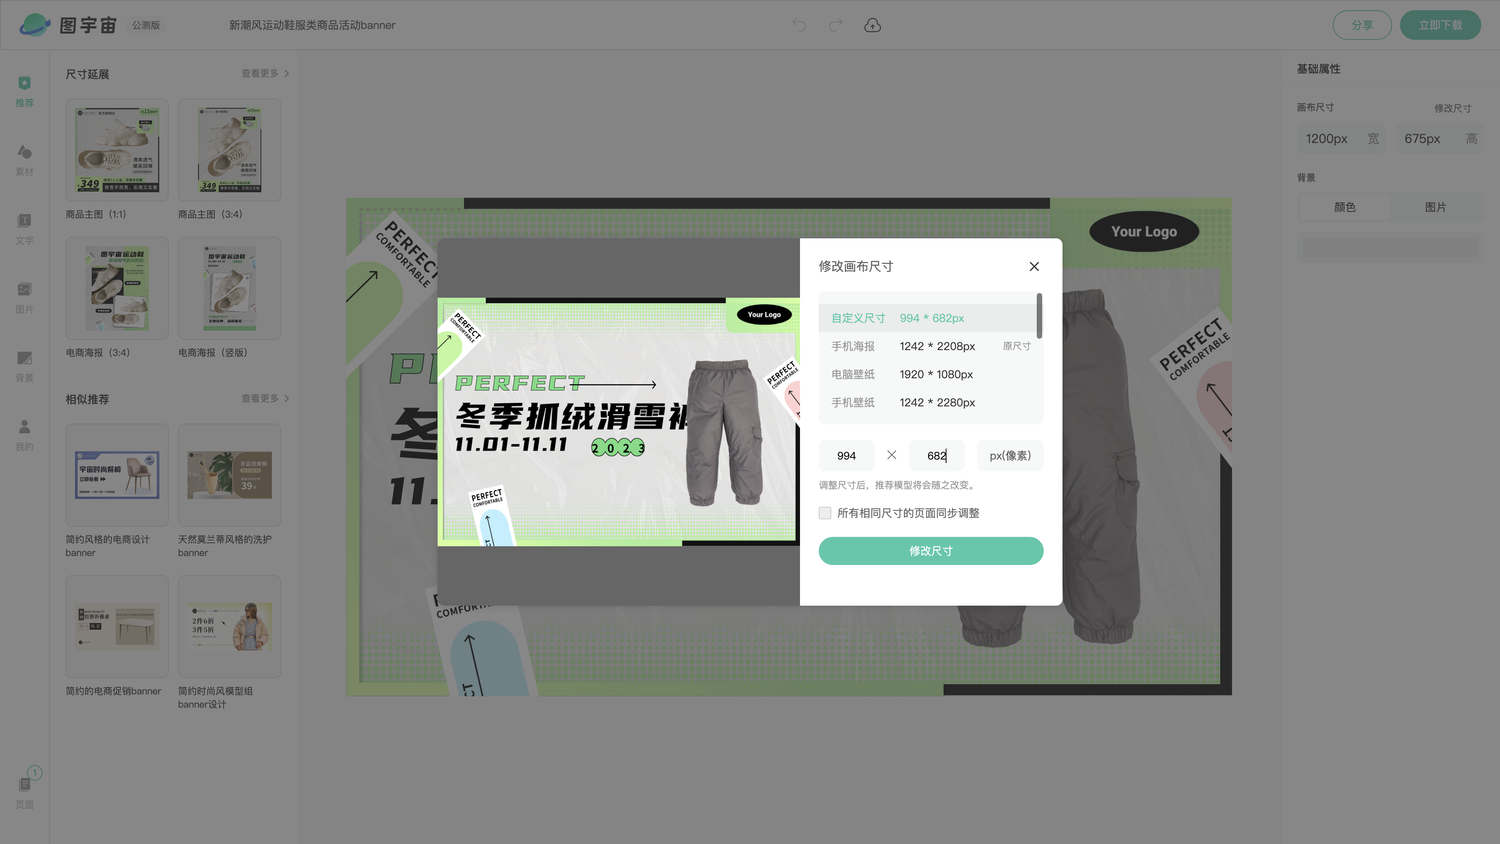Select 简约的电商促销banner thumbnail

point(117,626)
